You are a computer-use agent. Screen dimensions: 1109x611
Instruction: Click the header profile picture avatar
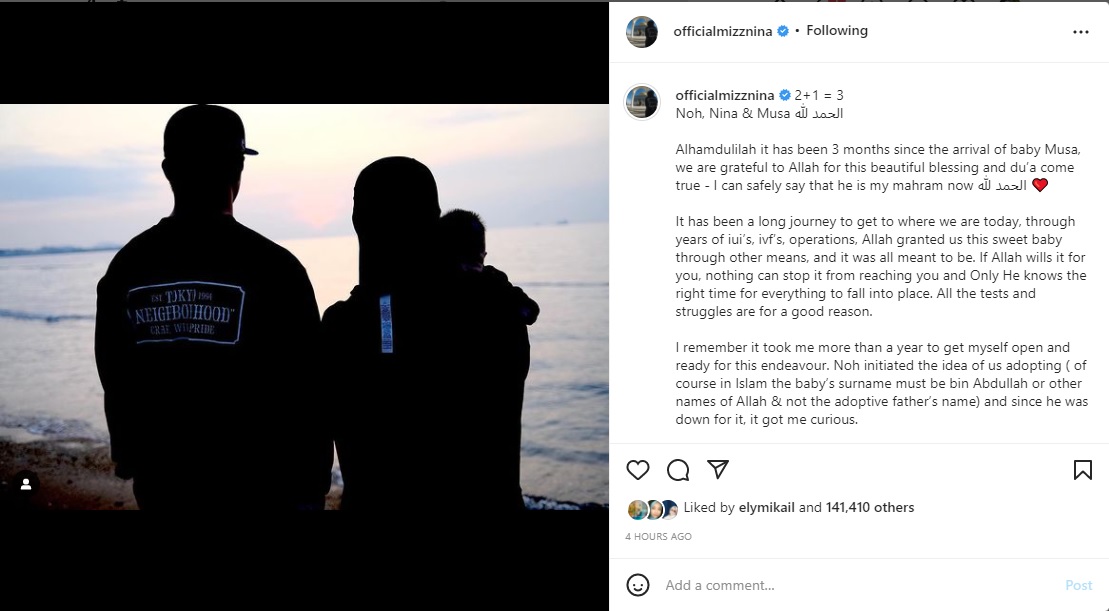pos(642,32)
